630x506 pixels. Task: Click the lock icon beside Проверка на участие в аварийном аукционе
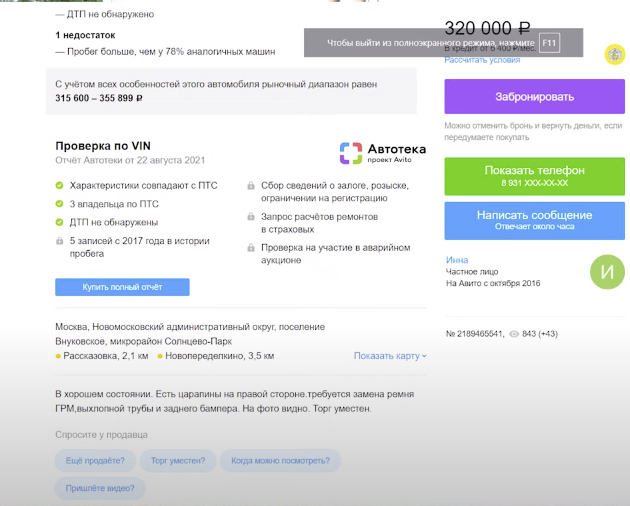click(251, 248)
